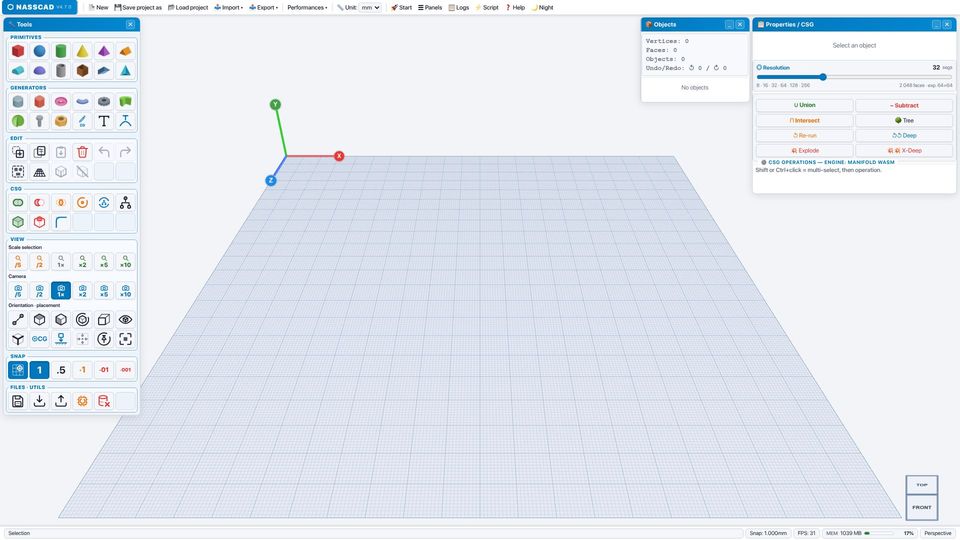Set snap increment to .5

click(x=61, y=370)
